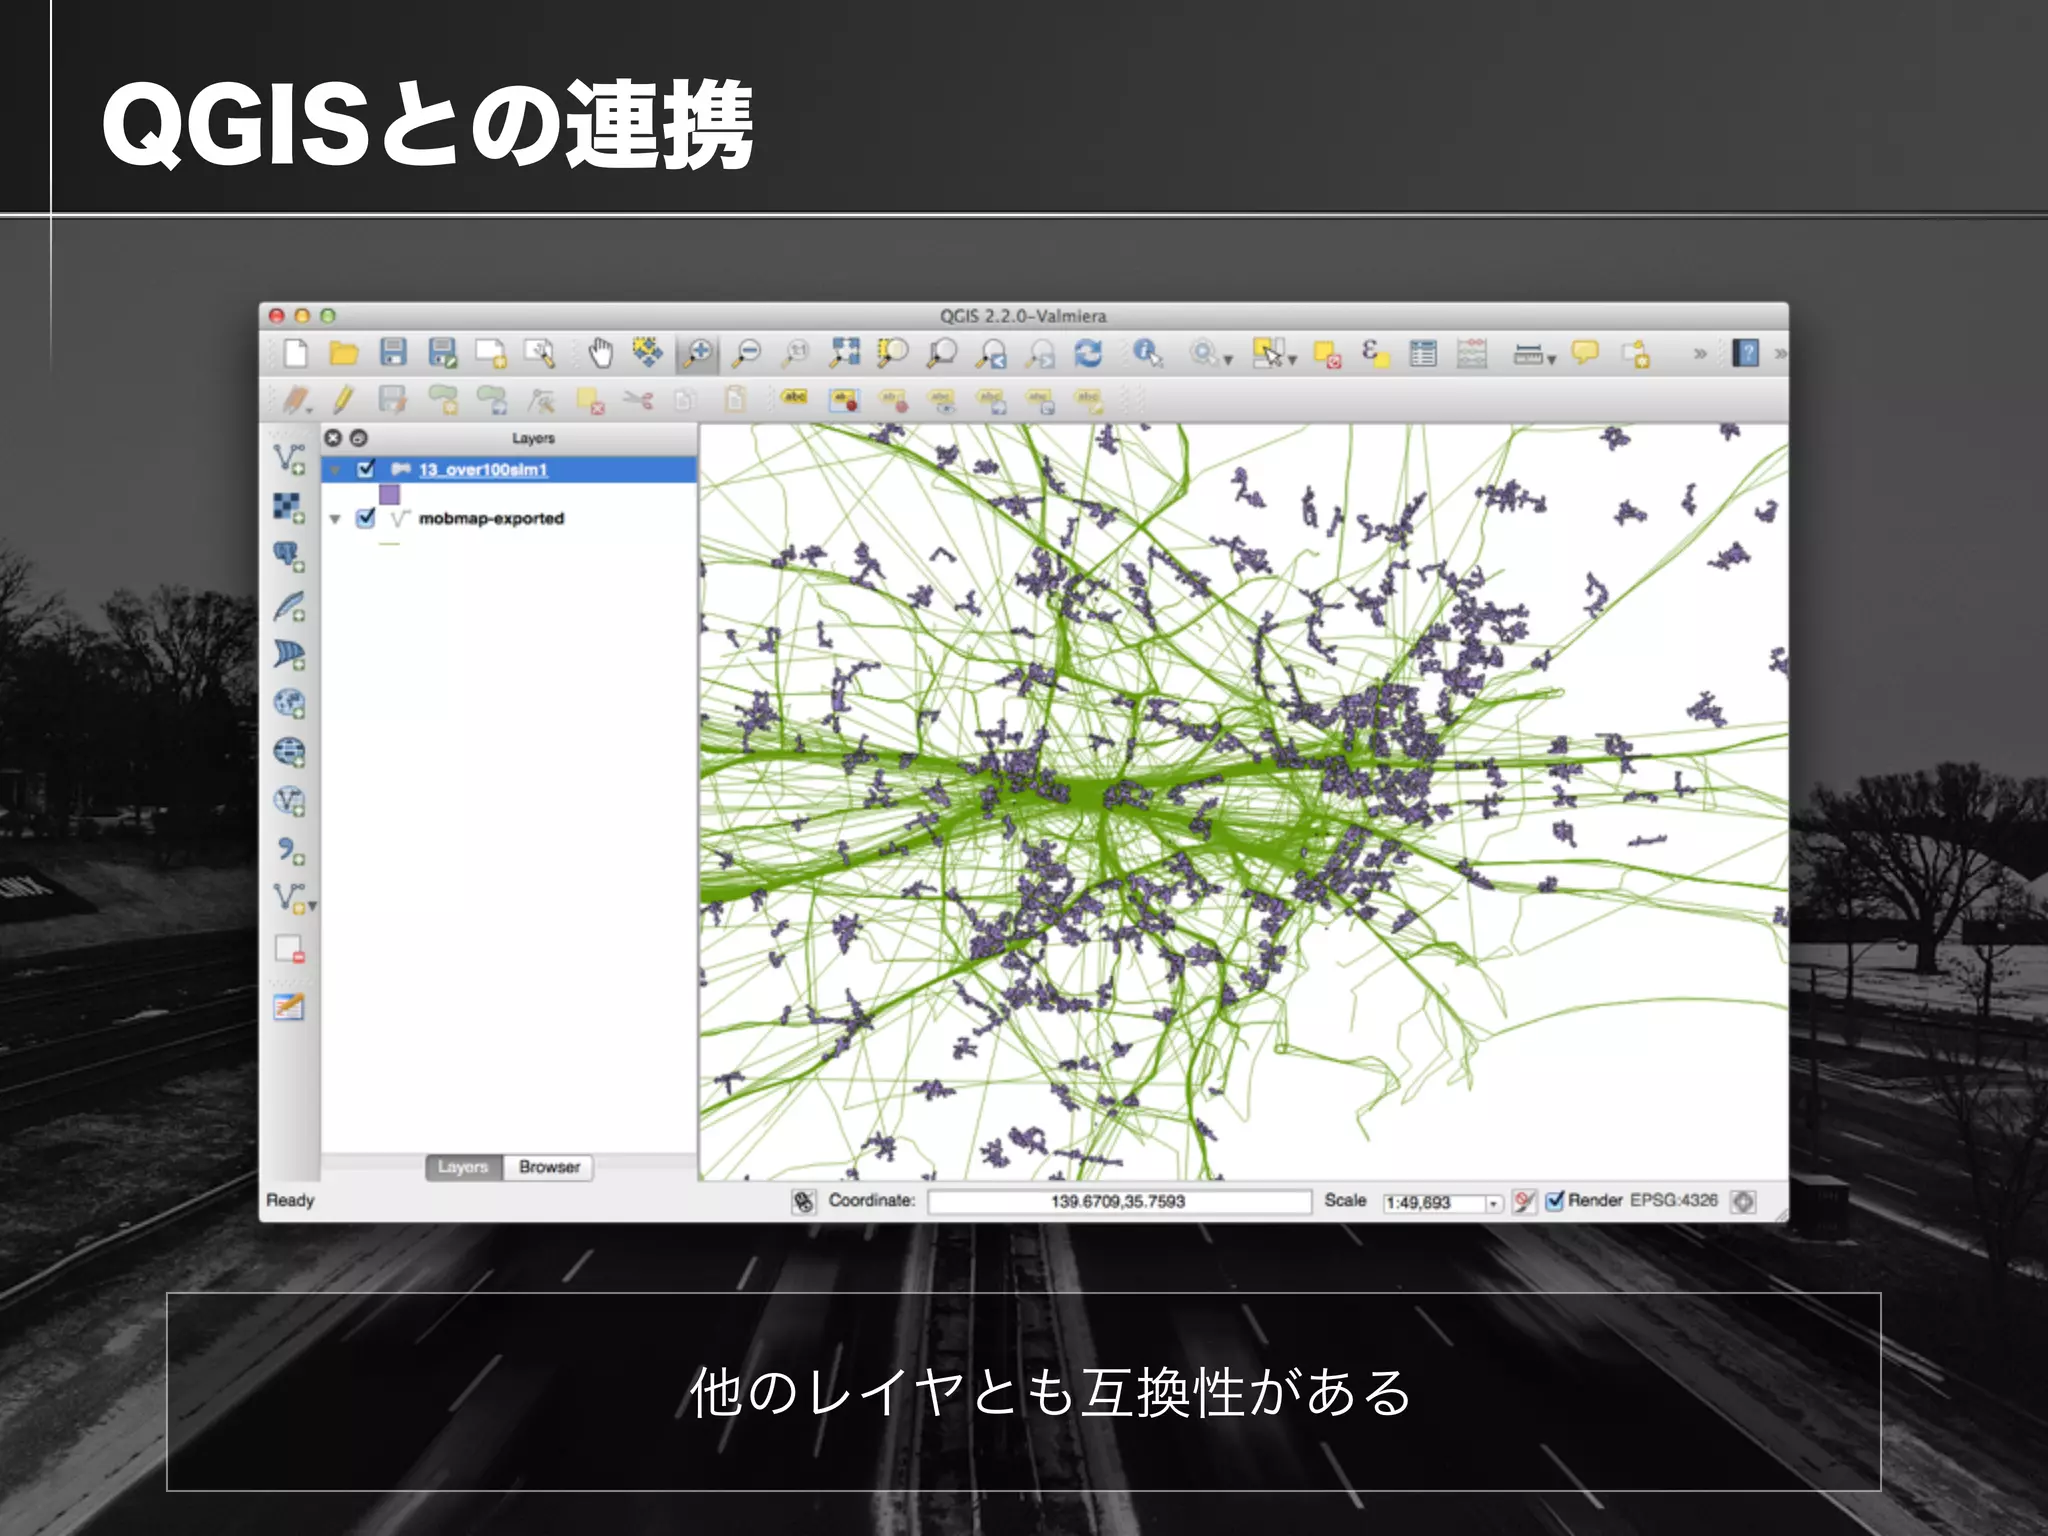
Task: Open the CRS settings icon
Action: coord(1743,1202)
